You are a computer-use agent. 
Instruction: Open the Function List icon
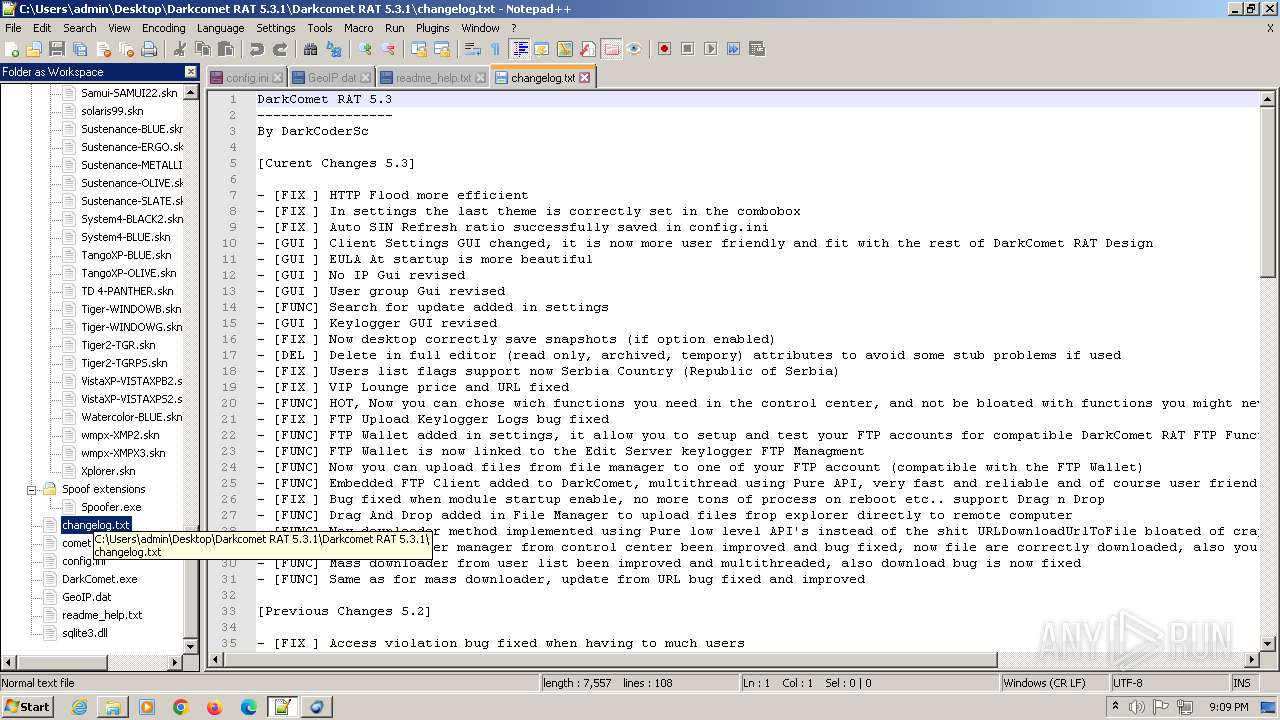point(588,49)
